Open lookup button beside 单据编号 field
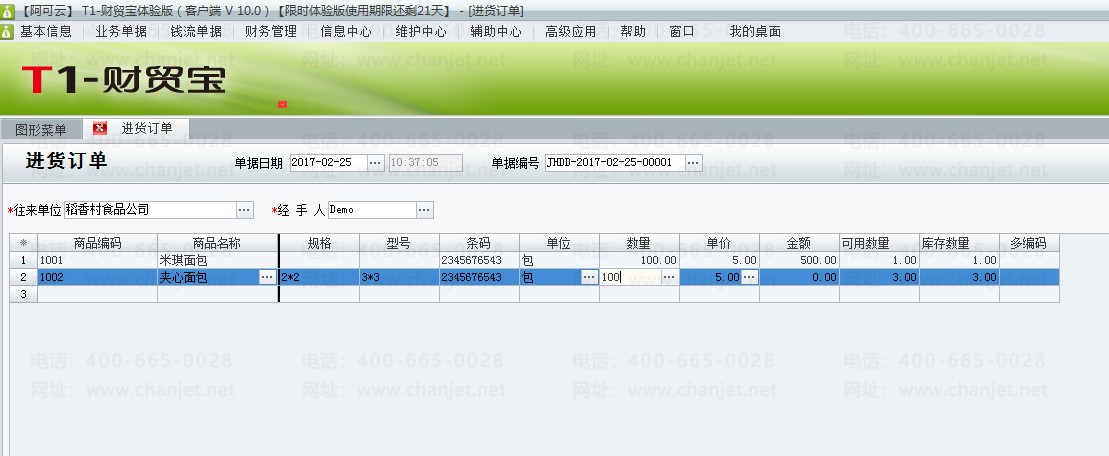Screen dimensions: 1109x456 [x=694, y=163]
